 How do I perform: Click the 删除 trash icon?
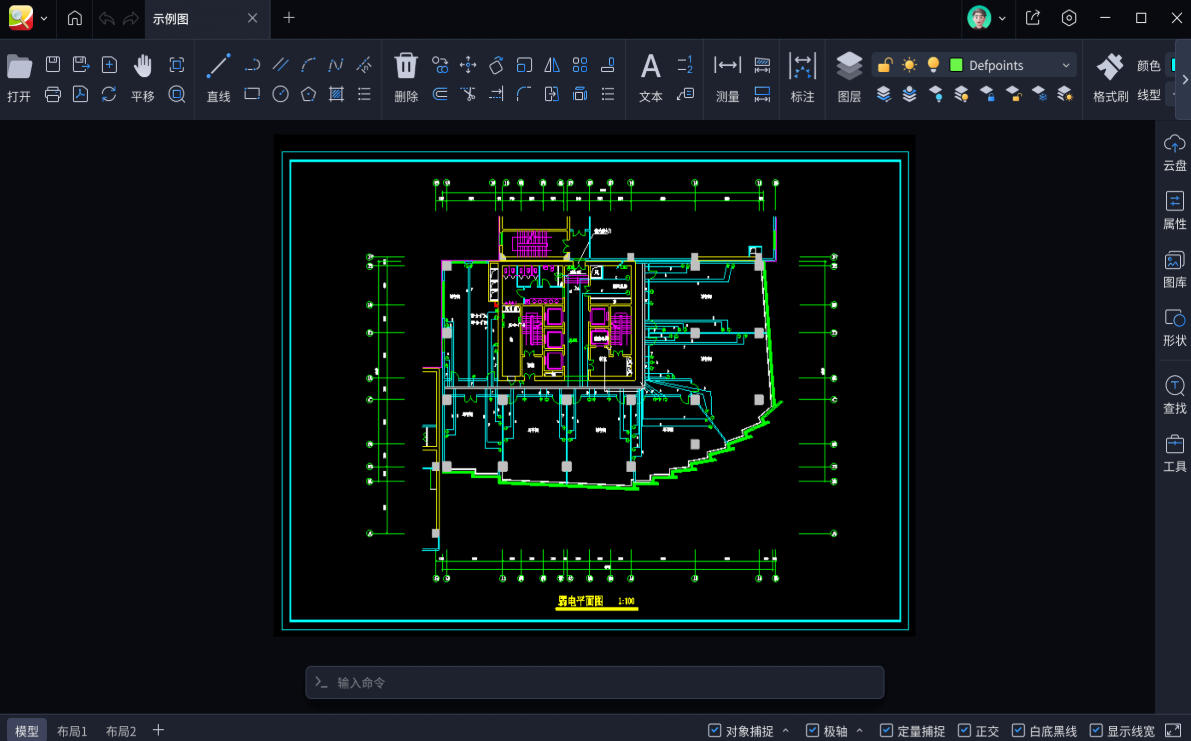405,66
